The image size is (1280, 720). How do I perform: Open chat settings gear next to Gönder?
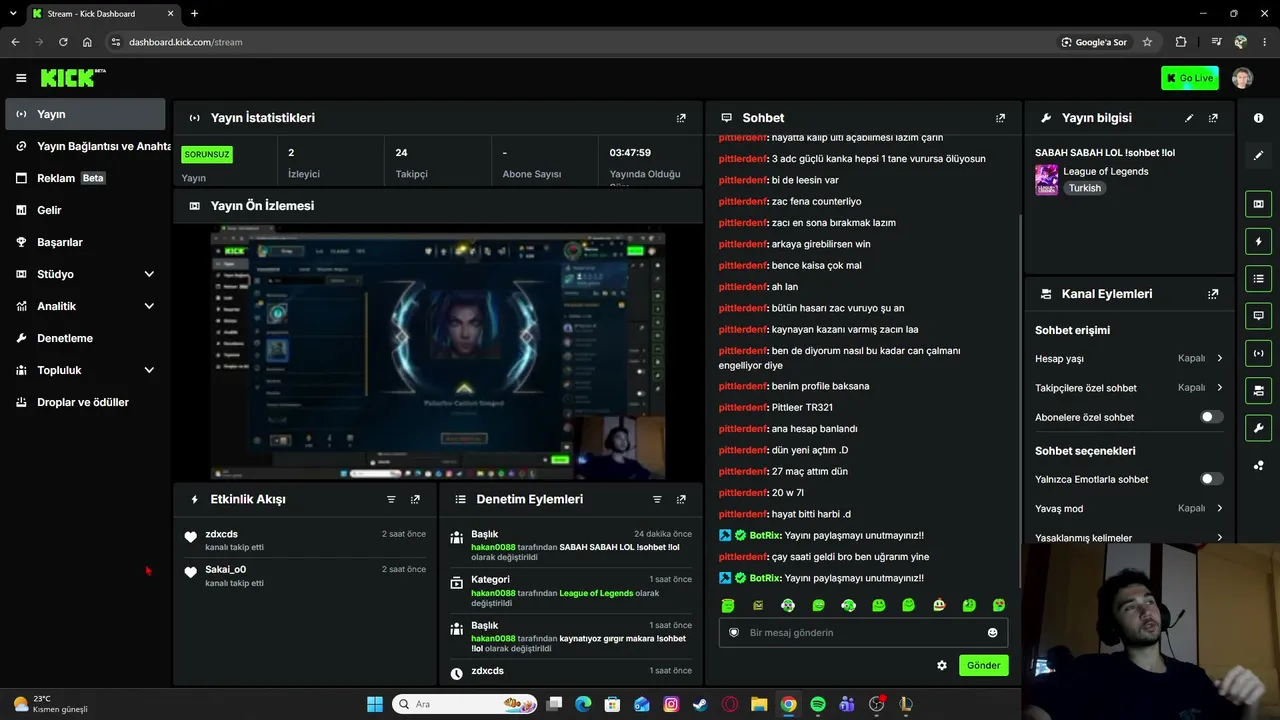point(941,665)
